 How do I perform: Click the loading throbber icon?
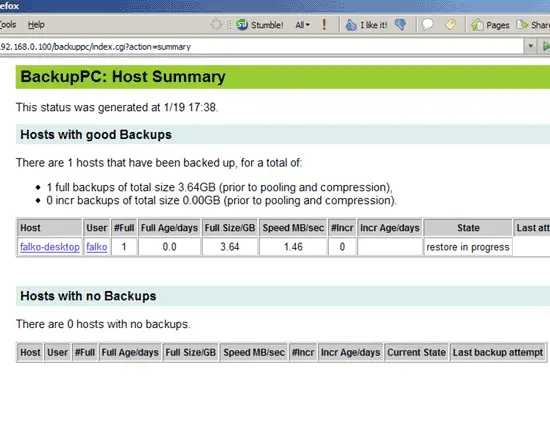pyautogui.click(x=216, y=25)
